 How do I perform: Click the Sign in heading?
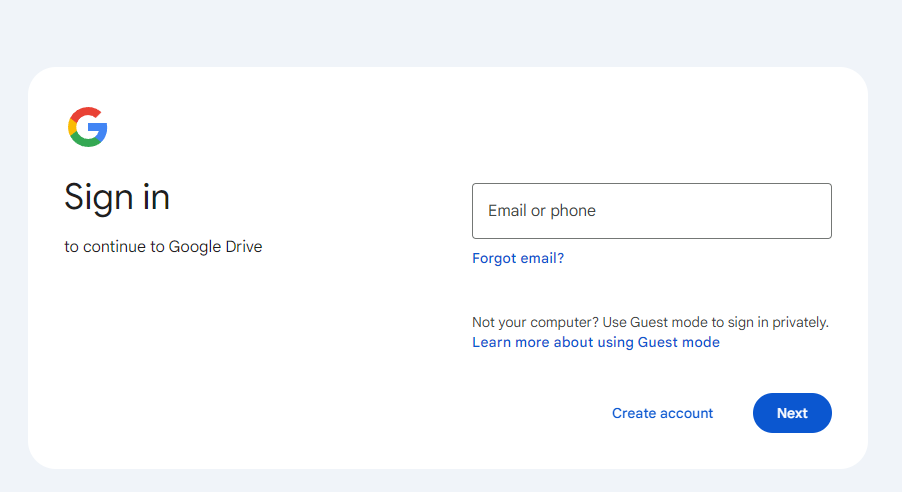[x=117, y=197]
